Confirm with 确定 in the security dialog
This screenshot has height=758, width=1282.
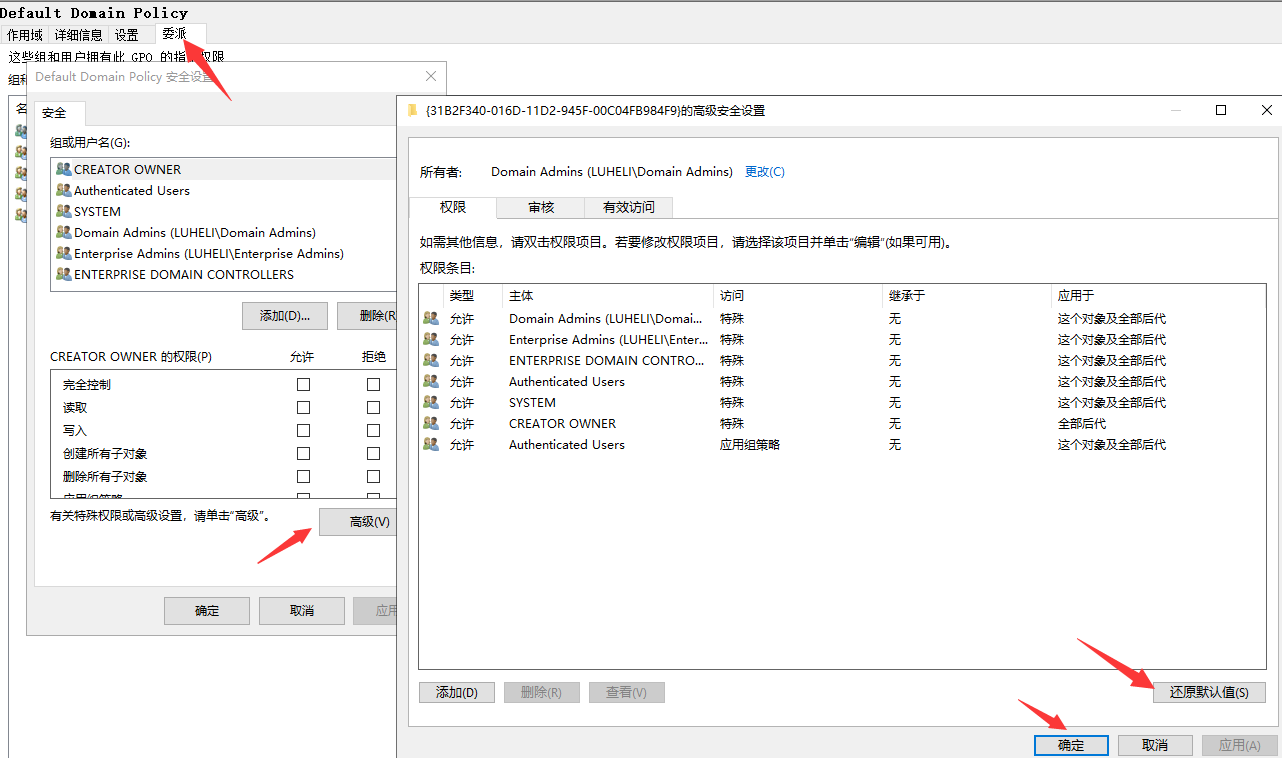[x=207, y=611]
